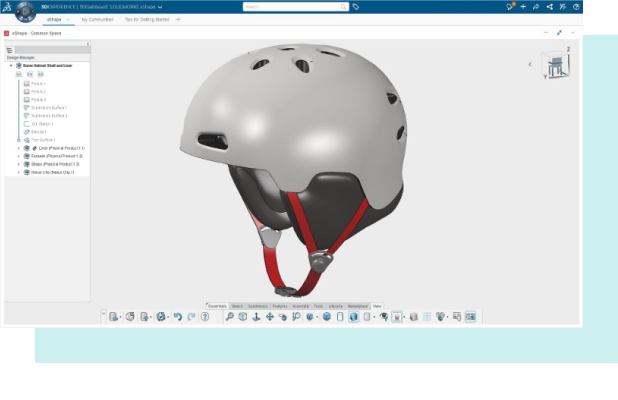Open the update/checkmark gear icon
Image resolution: width=618 pixels, height=400 pixels.
161,316
